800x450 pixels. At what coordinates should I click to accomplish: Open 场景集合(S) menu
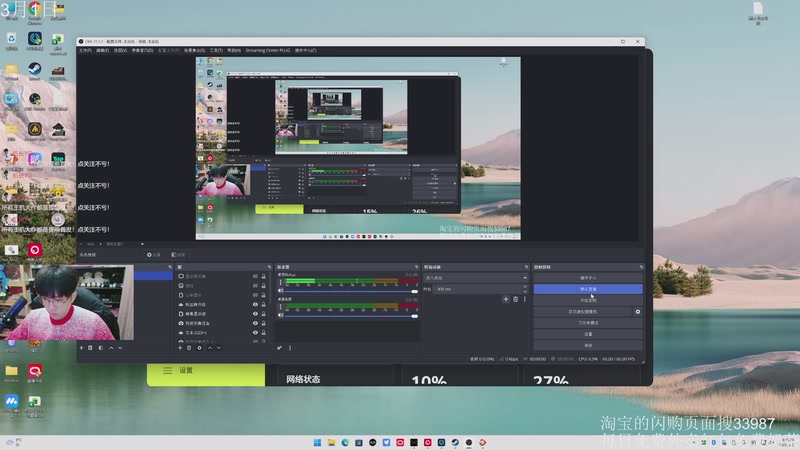194,51
